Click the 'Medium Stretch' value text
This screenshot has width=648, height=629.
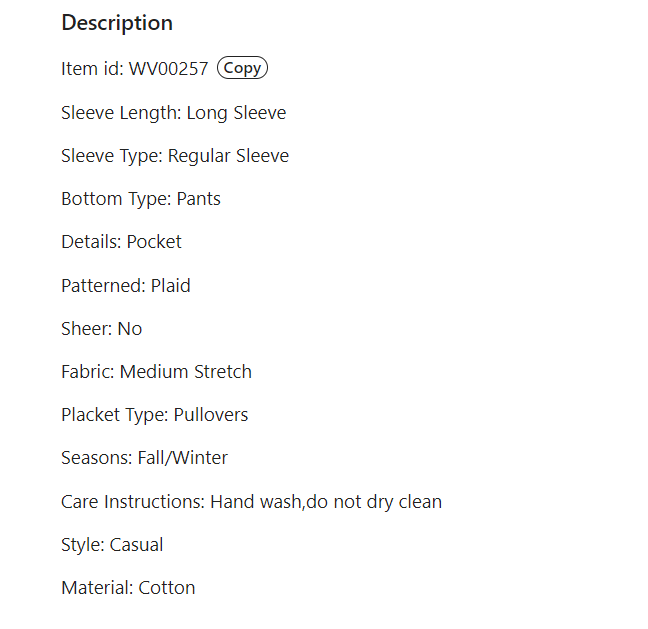[186, 372]
